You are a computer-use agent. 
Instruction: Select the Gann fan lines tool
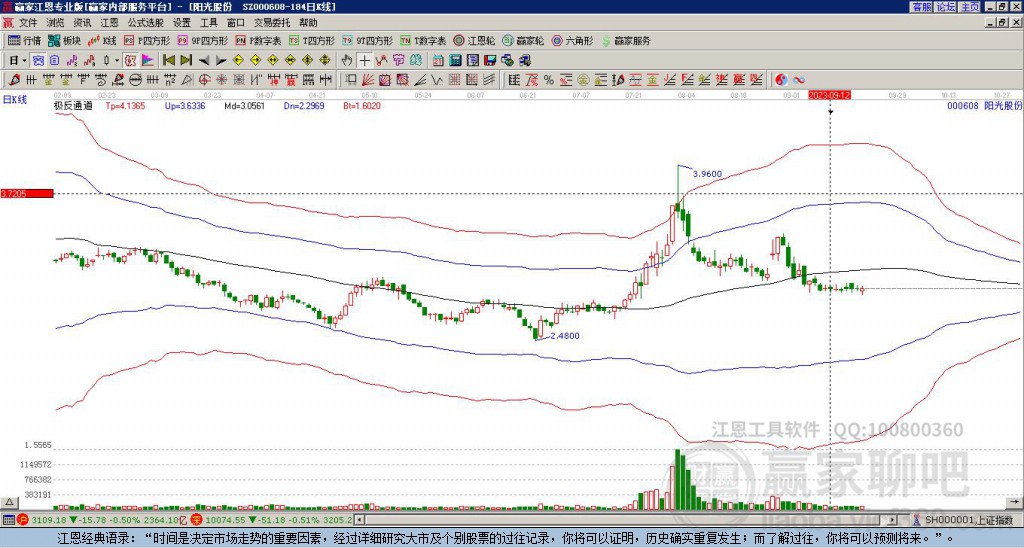click(x=368, y=80)
